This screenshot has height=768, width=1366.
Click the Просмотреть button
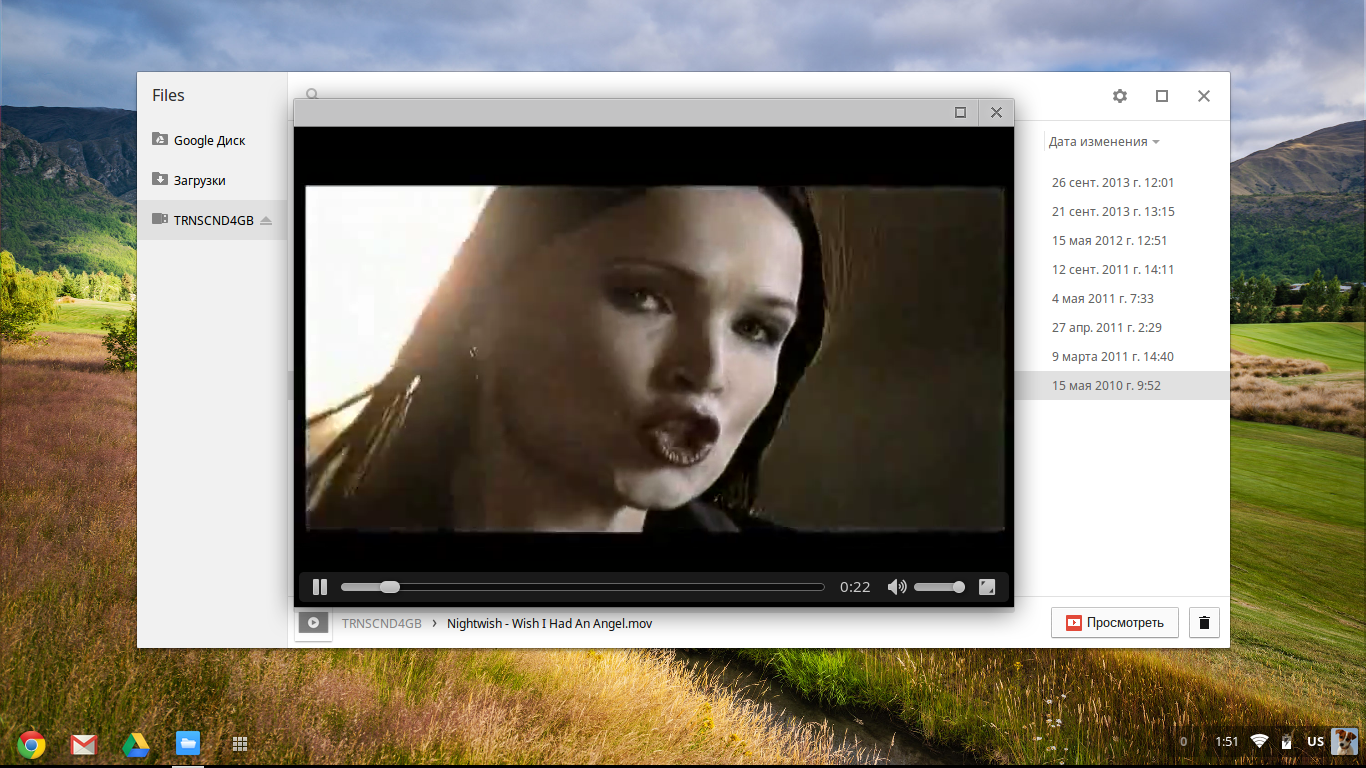point(1114,623)
